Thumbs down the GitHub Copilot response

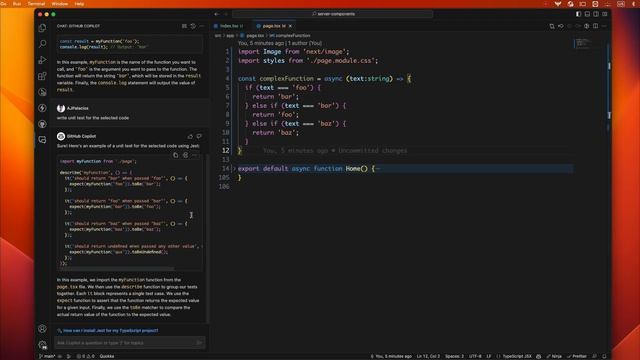pos(199,136)
